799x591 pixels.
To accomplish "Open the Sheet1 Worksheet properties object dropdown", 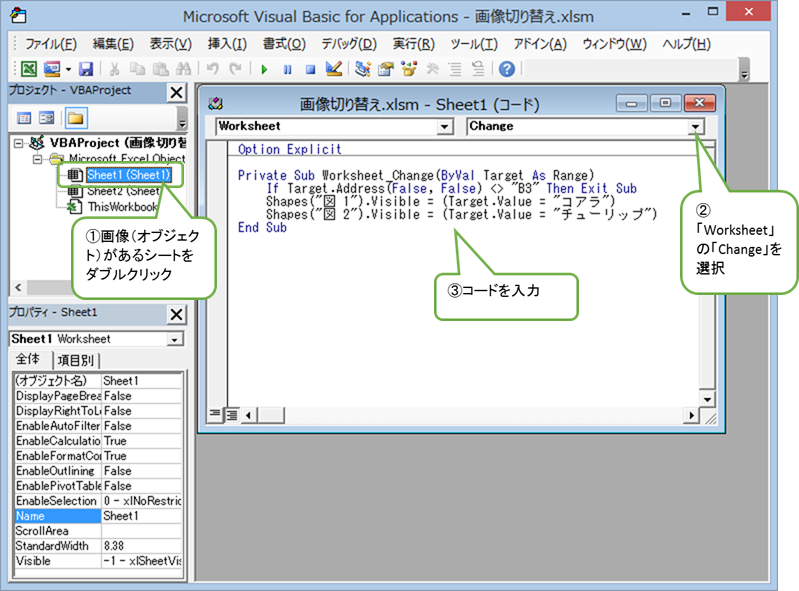I will tap(175, 339).
